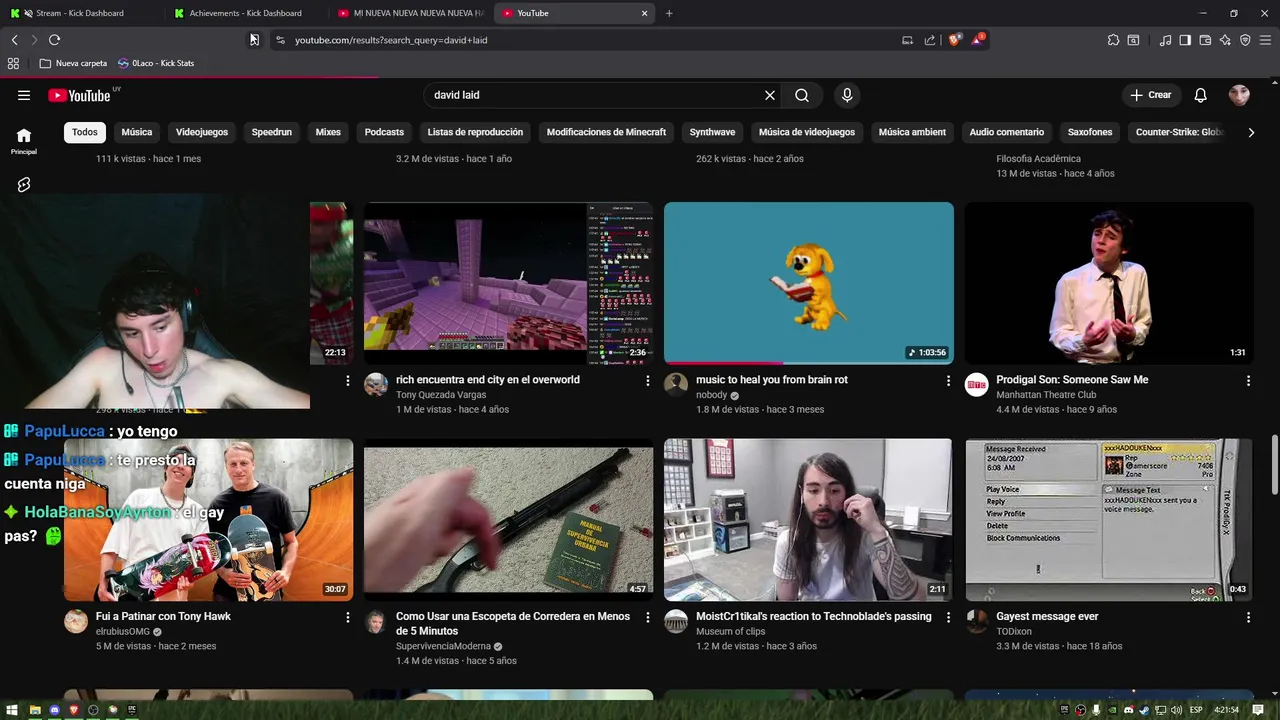Open the music note playlist icon in toolbar
Viewport: 1280px width, 720px height.
click(x=1165, y=40)
